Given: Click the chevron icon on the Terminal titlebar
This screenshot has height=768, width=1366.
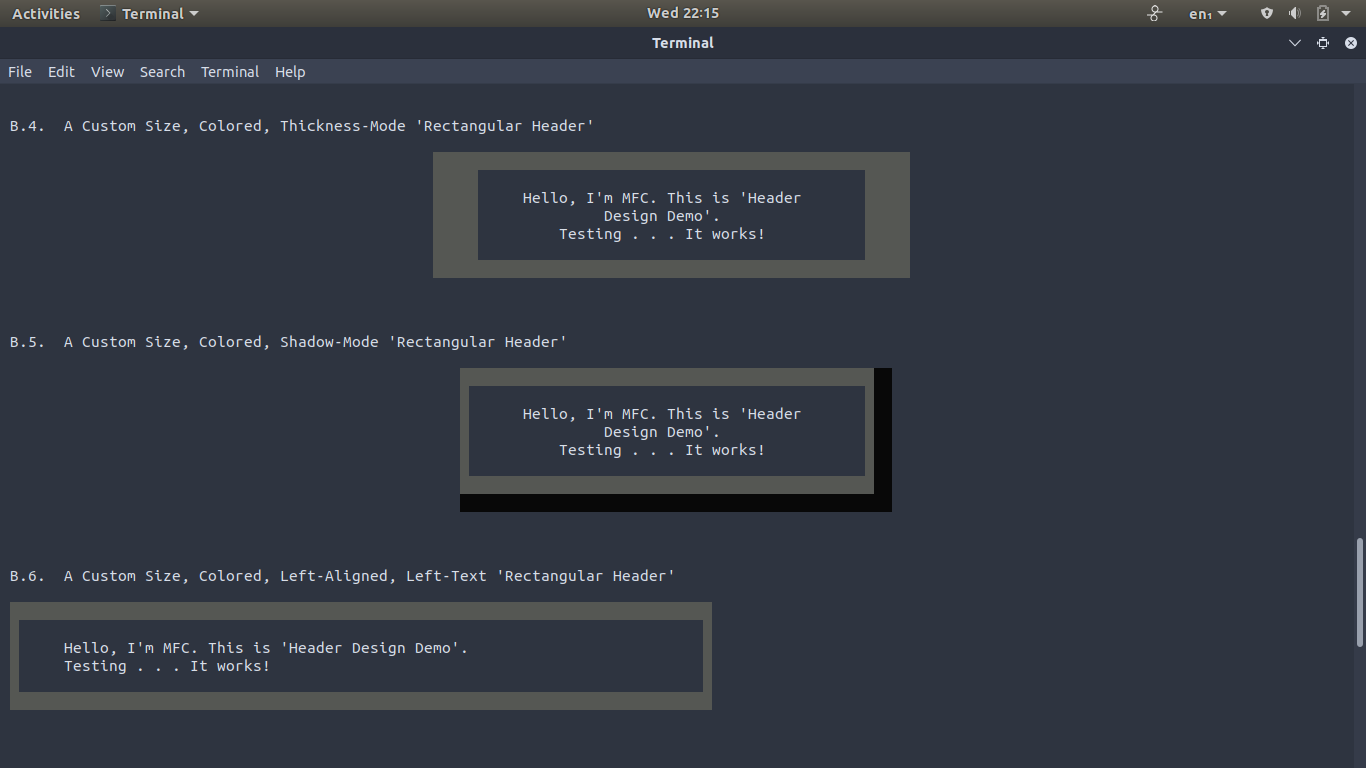Looking at the screenshot, I should [x=1294, y=43].
